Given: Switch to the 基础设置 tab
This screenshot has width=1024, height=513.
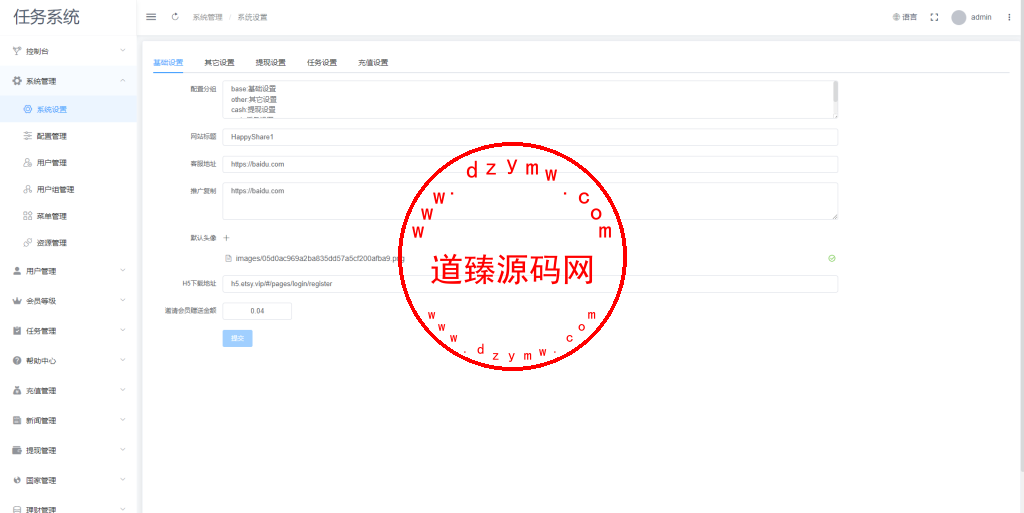Looking at the screenshot, I should click(x=168, y=63).
